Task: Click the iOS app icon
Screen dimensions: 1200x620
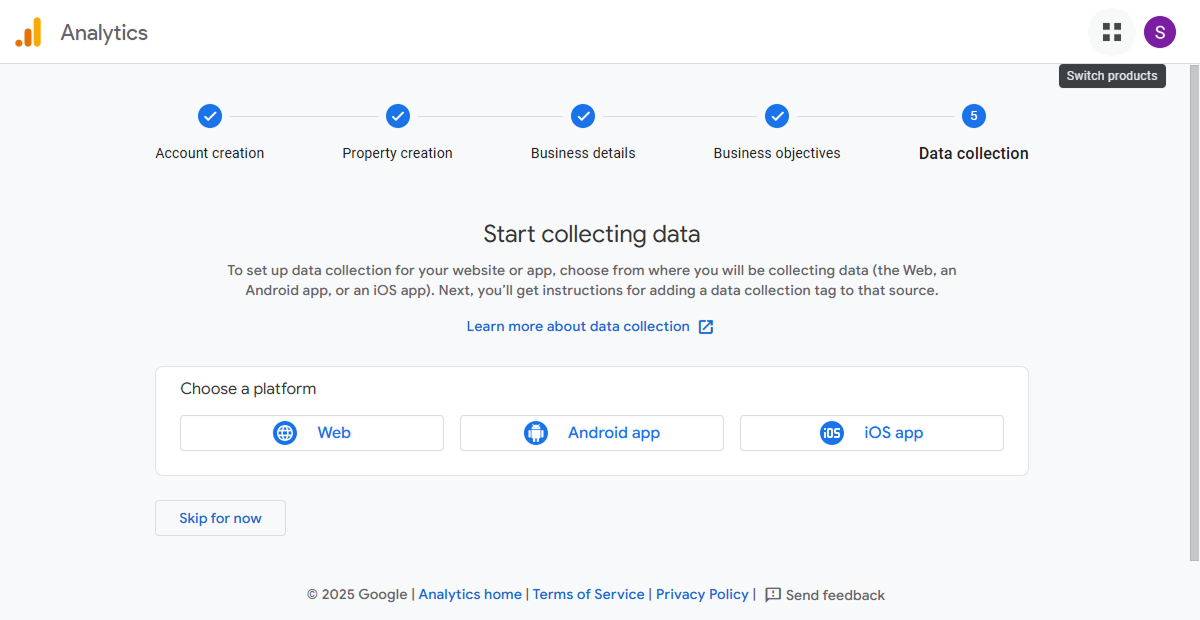Action: click(x=831, y=432)
